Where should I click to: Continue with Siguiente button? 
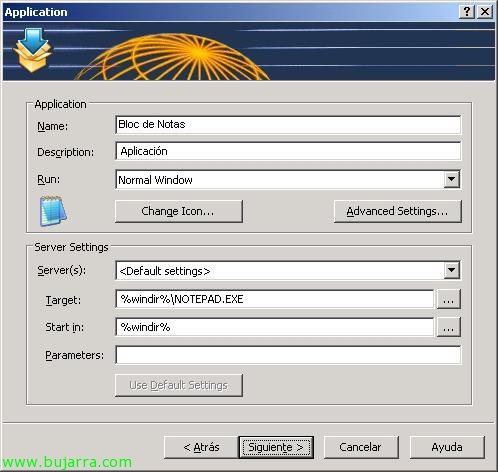(x=276, y=447)
